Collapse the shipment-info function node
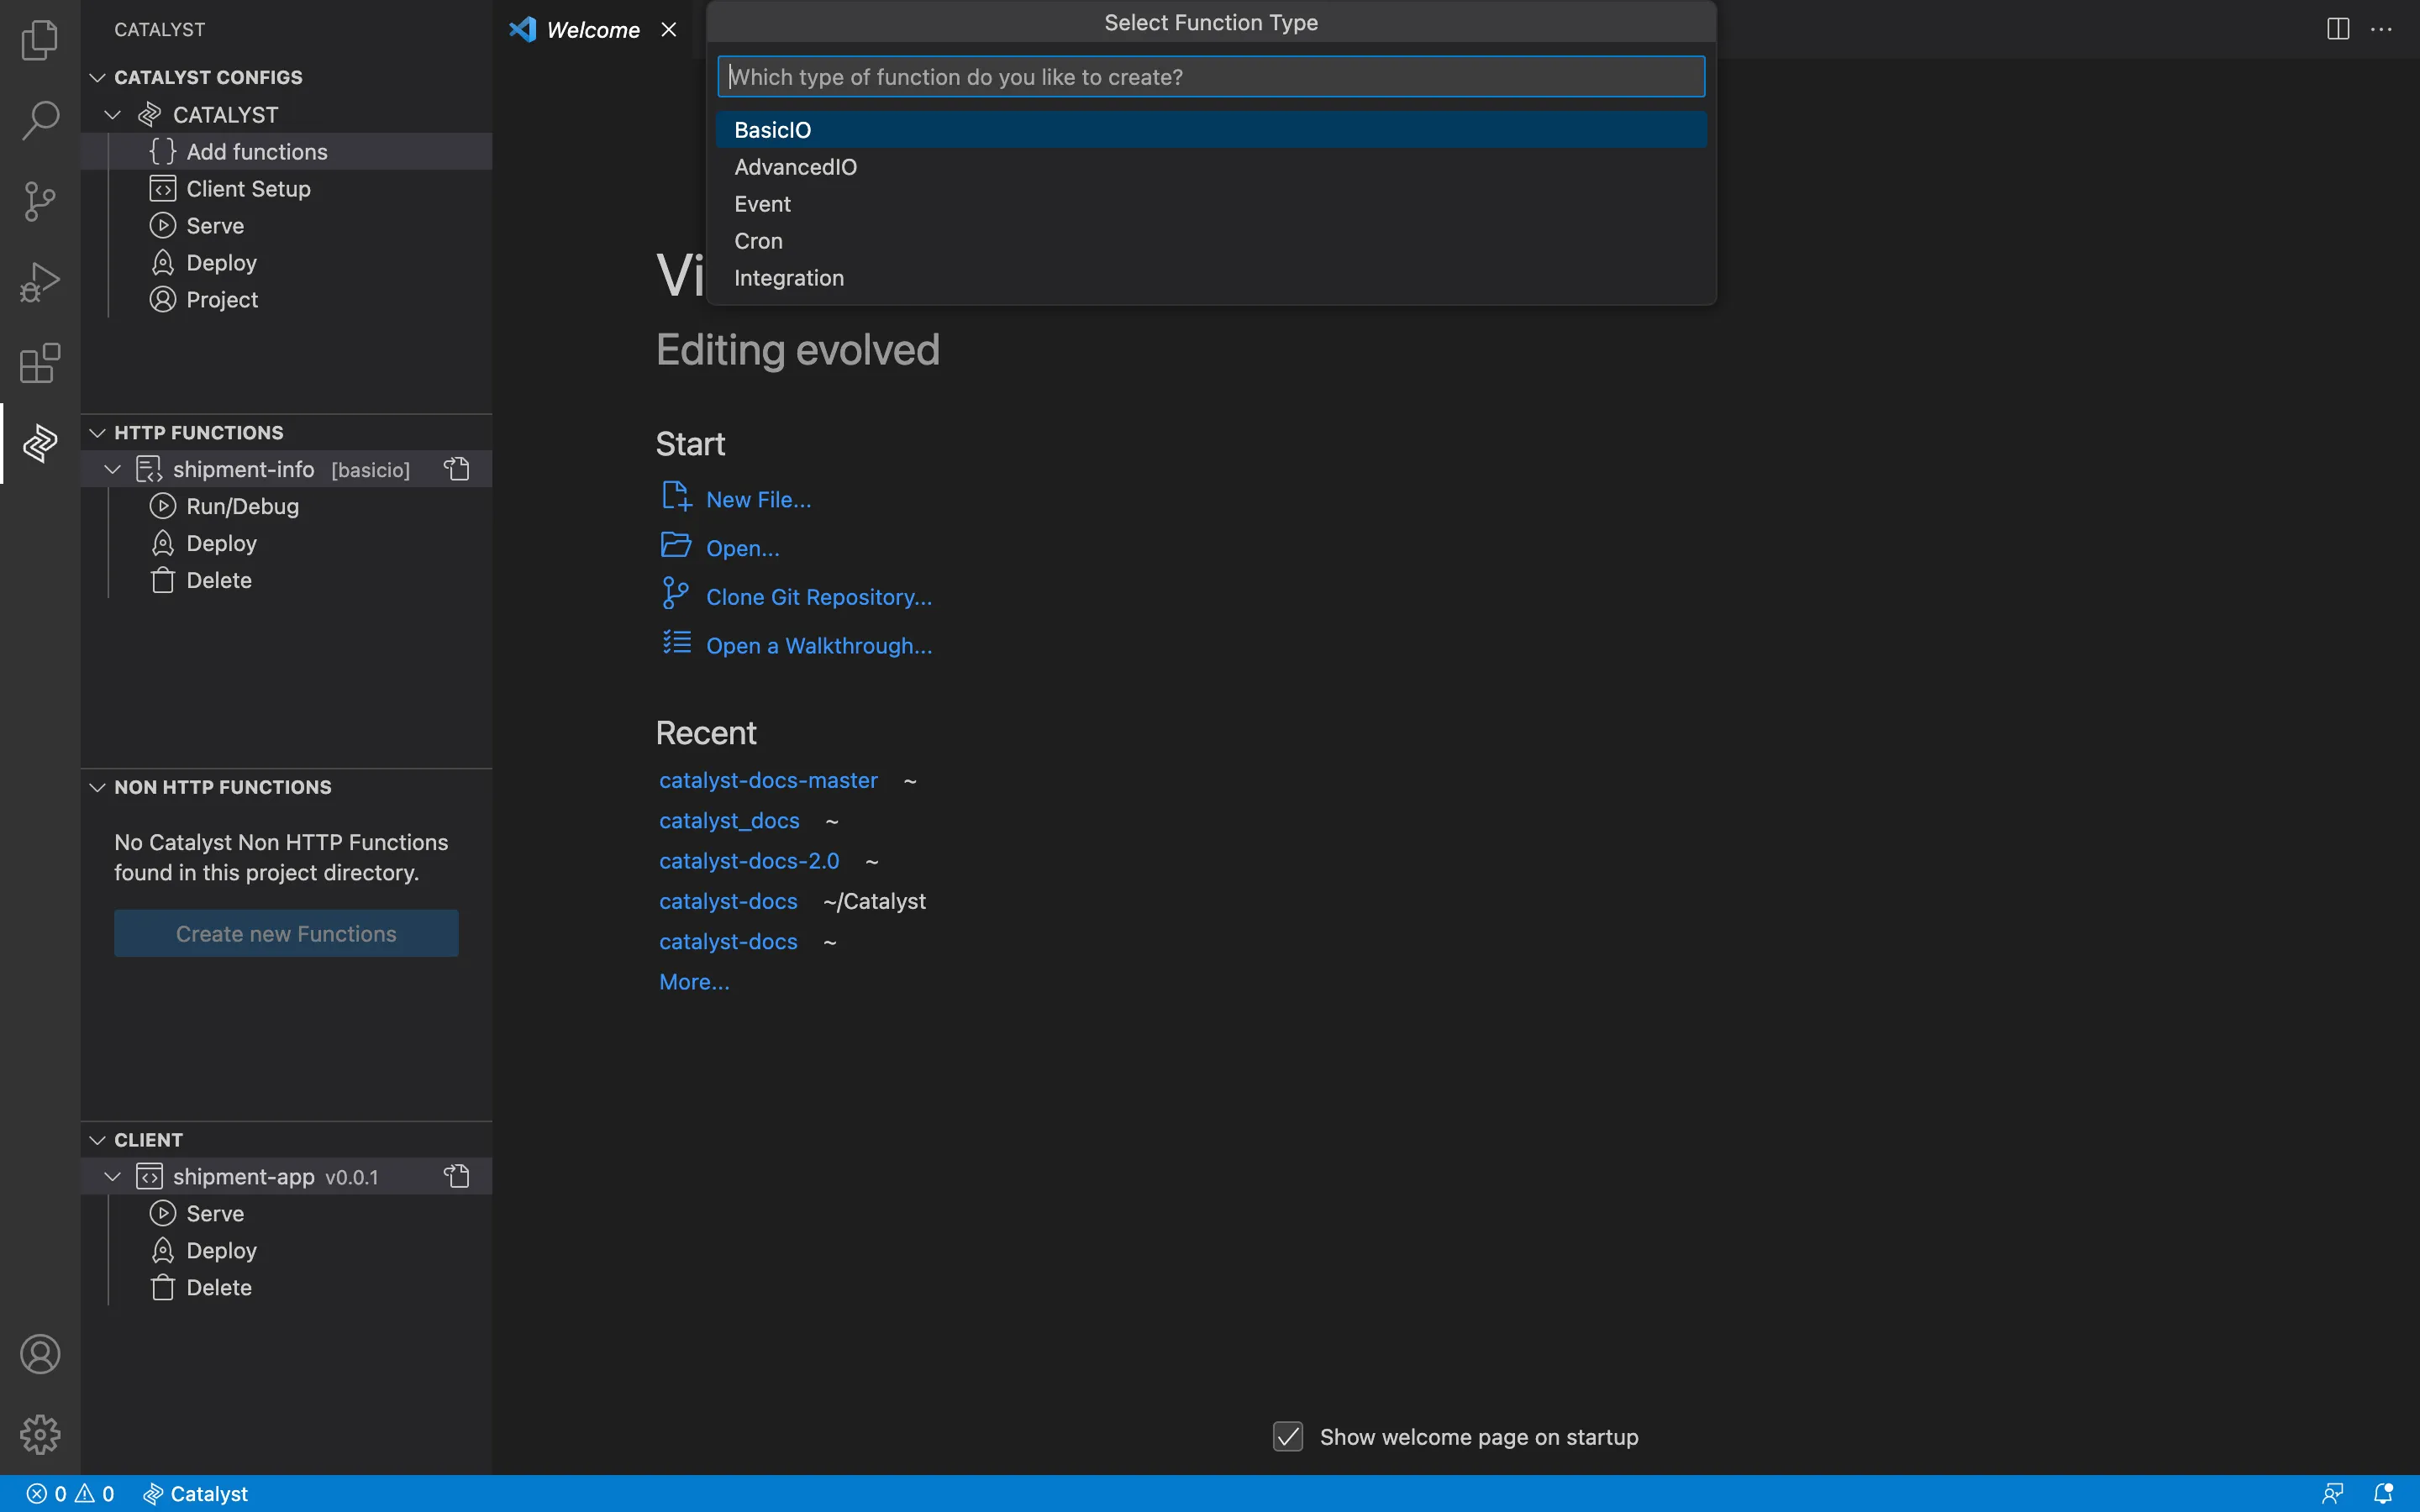 point(113,469)
